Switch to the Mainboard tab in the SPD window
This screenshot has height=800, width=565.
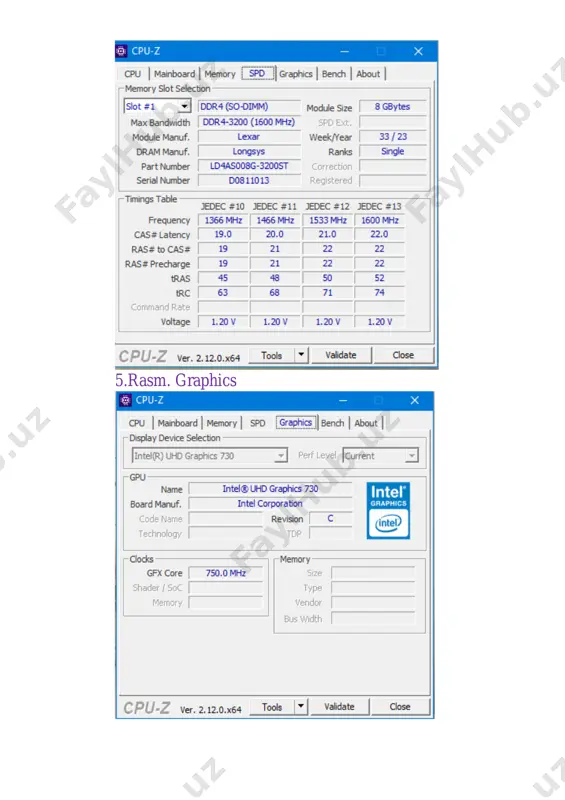[175, 74]
